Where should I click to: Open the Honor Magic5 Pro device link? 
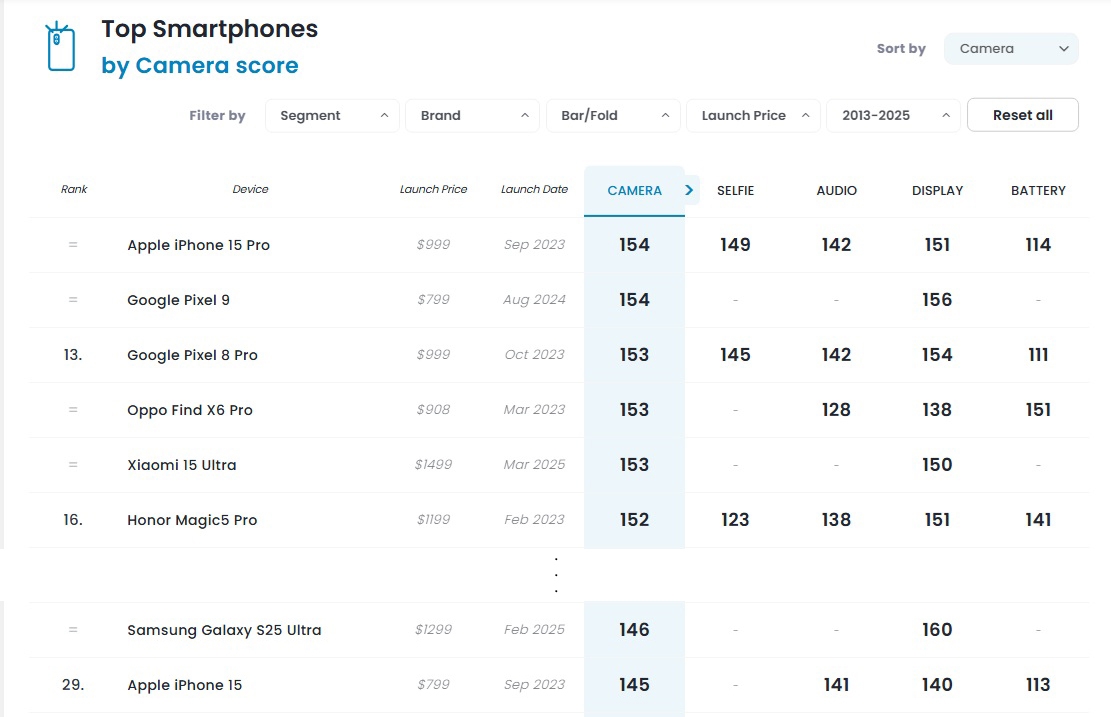(x=192, y=520)
